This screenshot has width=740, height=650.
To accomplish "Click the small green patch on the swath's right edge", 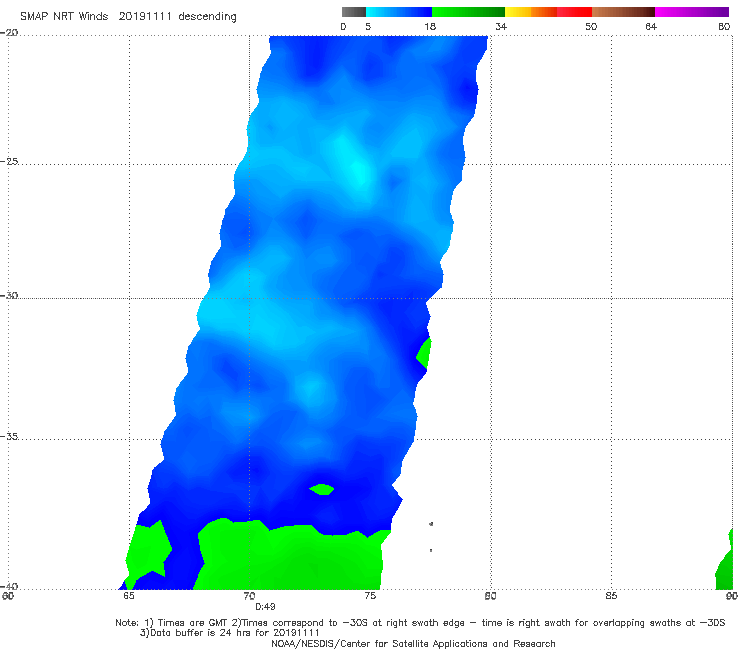I will click(x=424, y=354).
